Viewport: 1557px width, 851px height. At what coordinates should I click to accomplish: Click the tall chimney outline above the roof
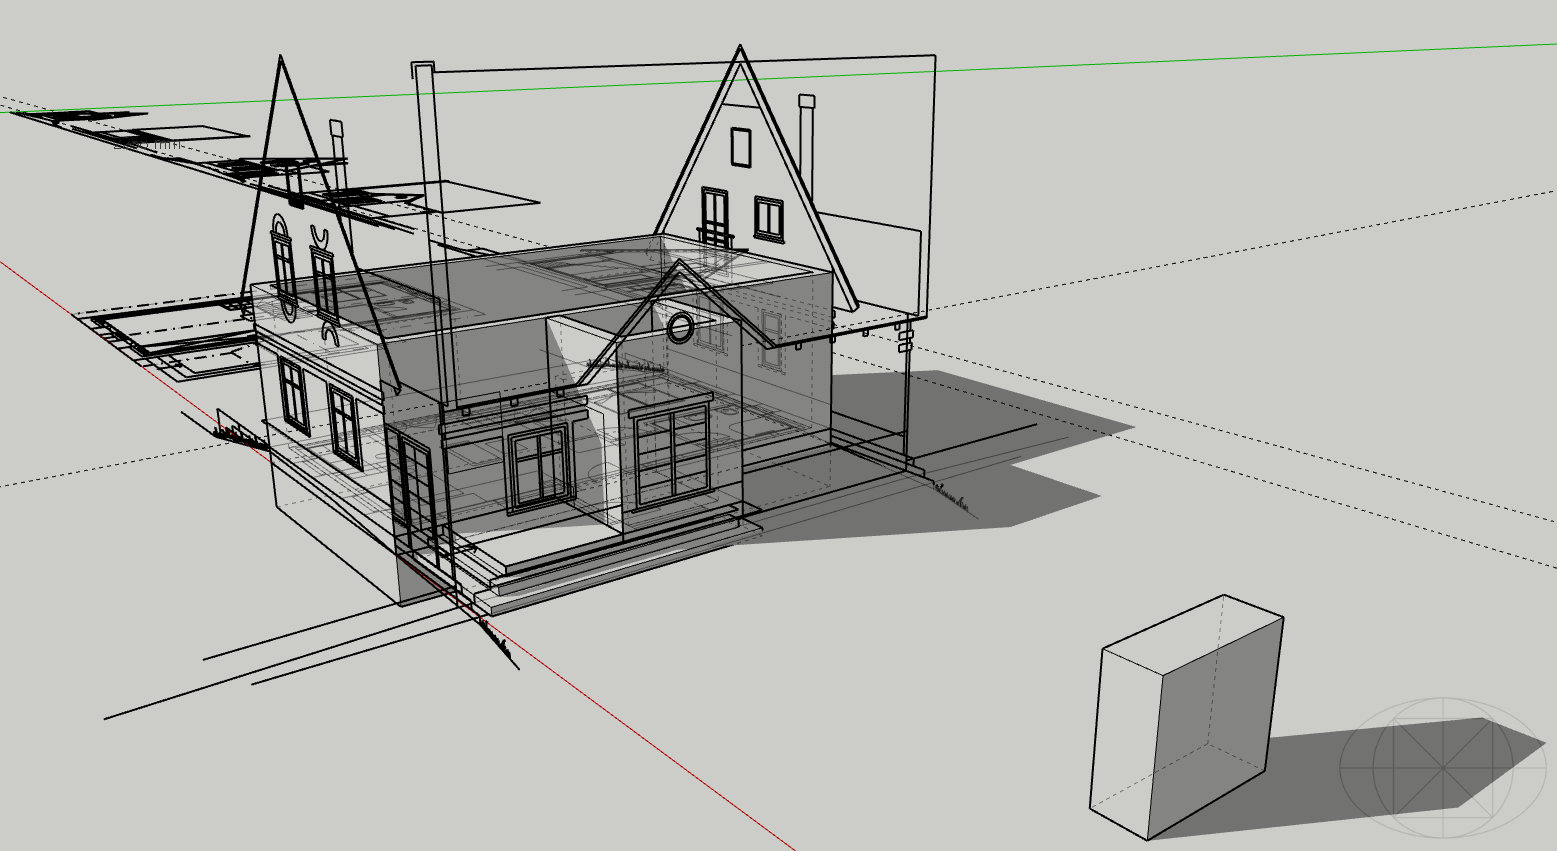point(432,235)
